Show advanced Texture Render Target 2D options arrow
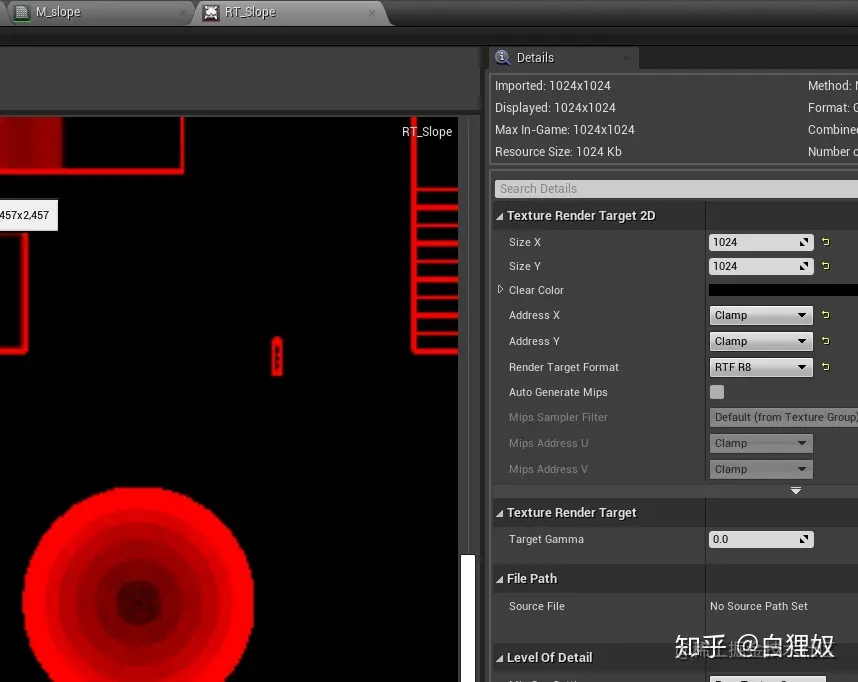Viewport: 858px width, 682px height. point(796,491)
